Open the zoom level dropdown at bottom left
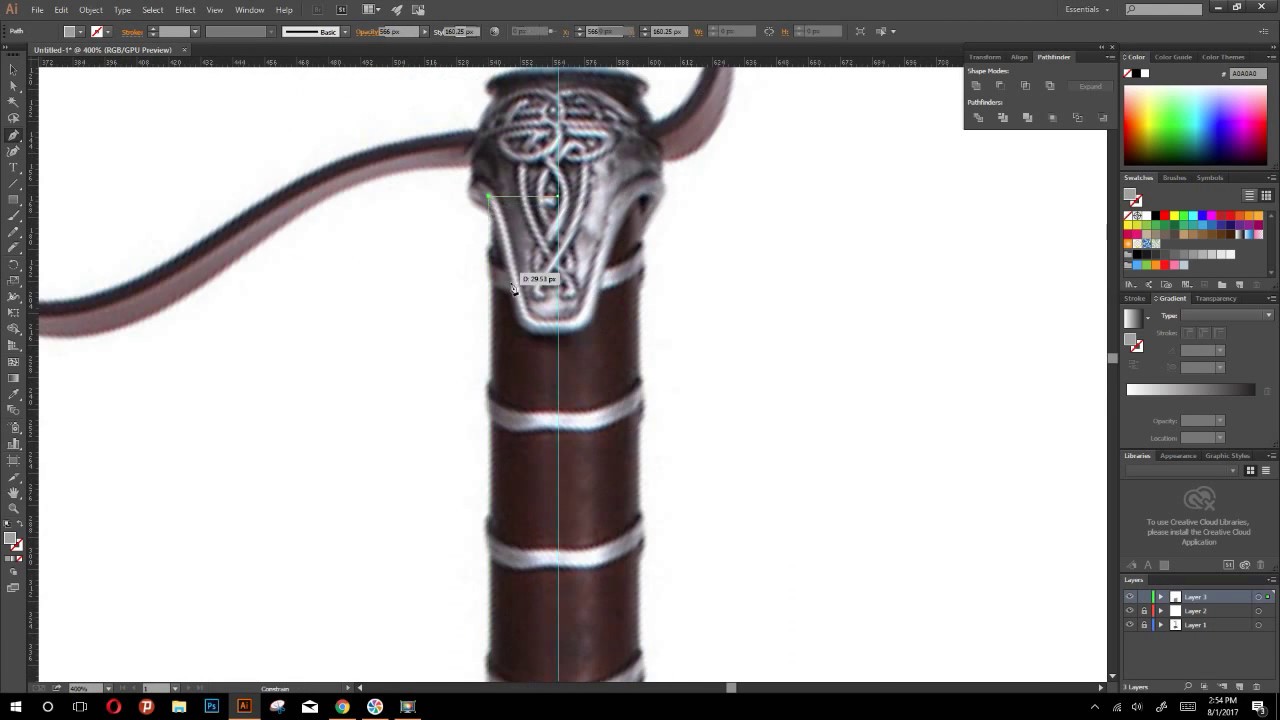This screenshot has height=720, width=1280. 108,688
